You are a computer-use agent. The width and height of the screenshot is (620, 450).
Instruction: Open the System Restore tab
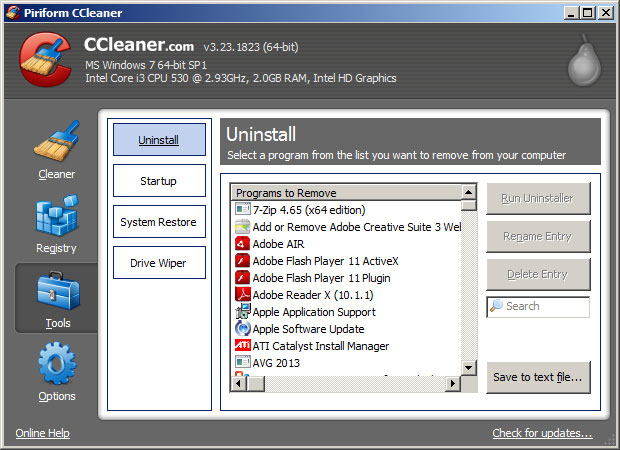[159, 222]
